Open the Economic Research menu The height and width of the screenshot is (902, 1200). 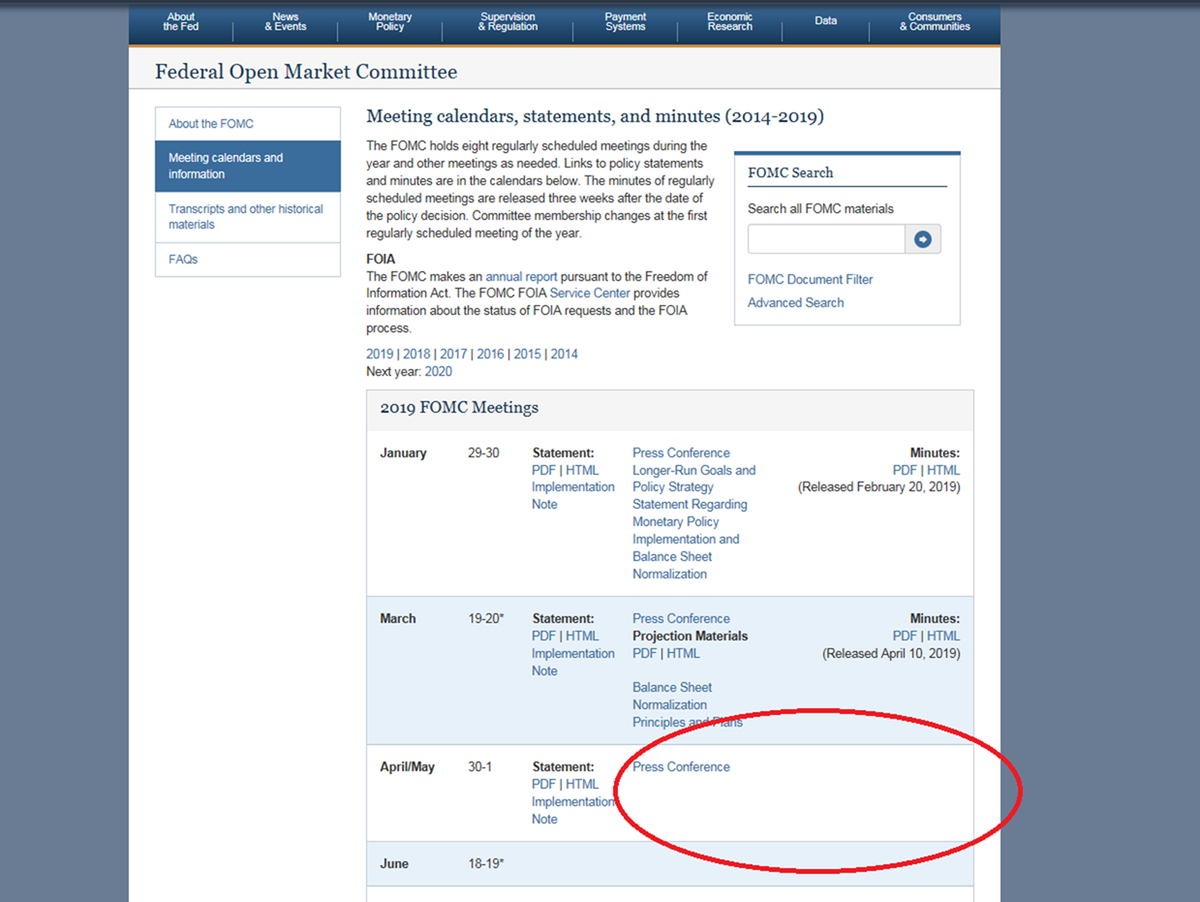pos(730,22)
